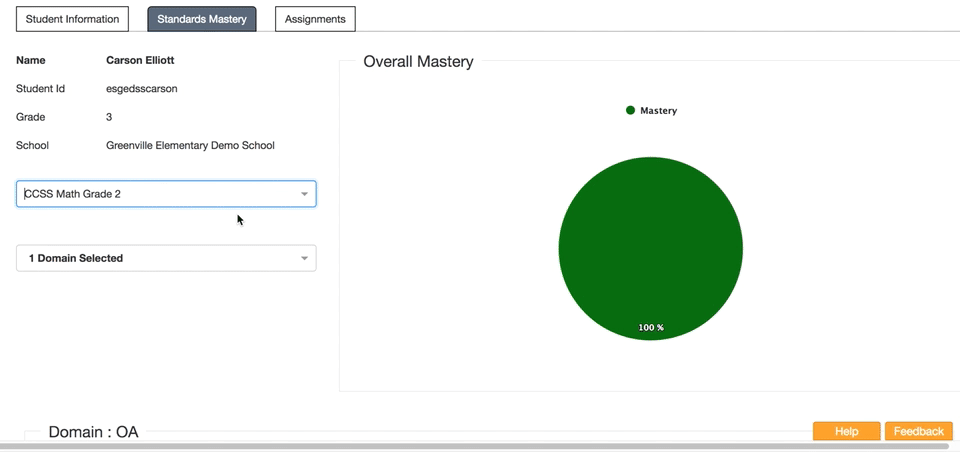Image resolution: width=960 pixels, height=452 pixels.
Task: Open the Student Information tab
Action: (x=72, y=19)
